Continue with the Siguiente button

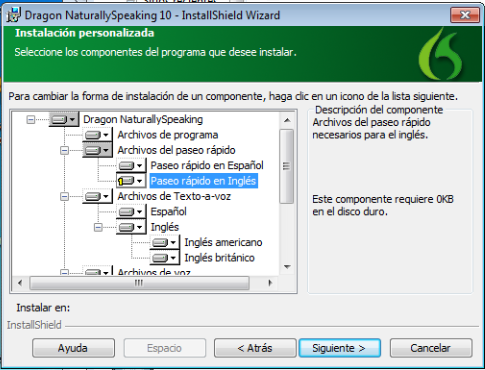(x=340, y=348)
